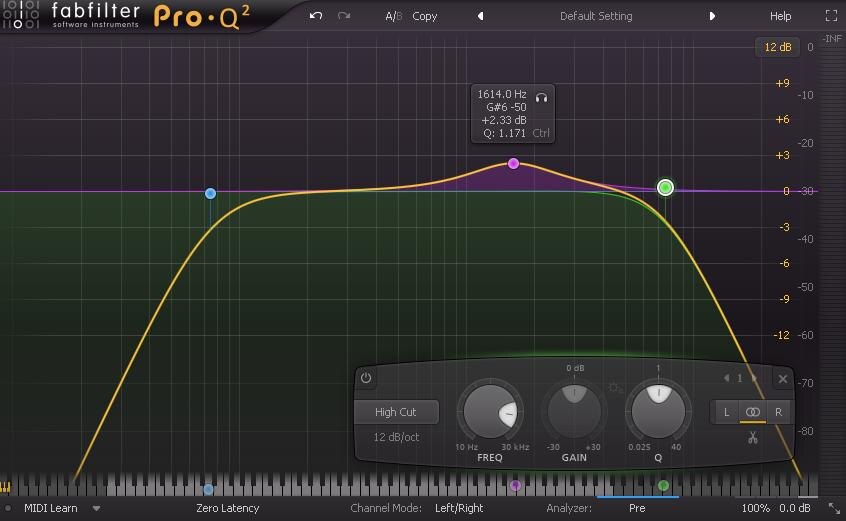Click the gear icon beside the GAIN knob
Image resolution: width=846 pixels, height=521 pixels.
(x=615, y=388)
